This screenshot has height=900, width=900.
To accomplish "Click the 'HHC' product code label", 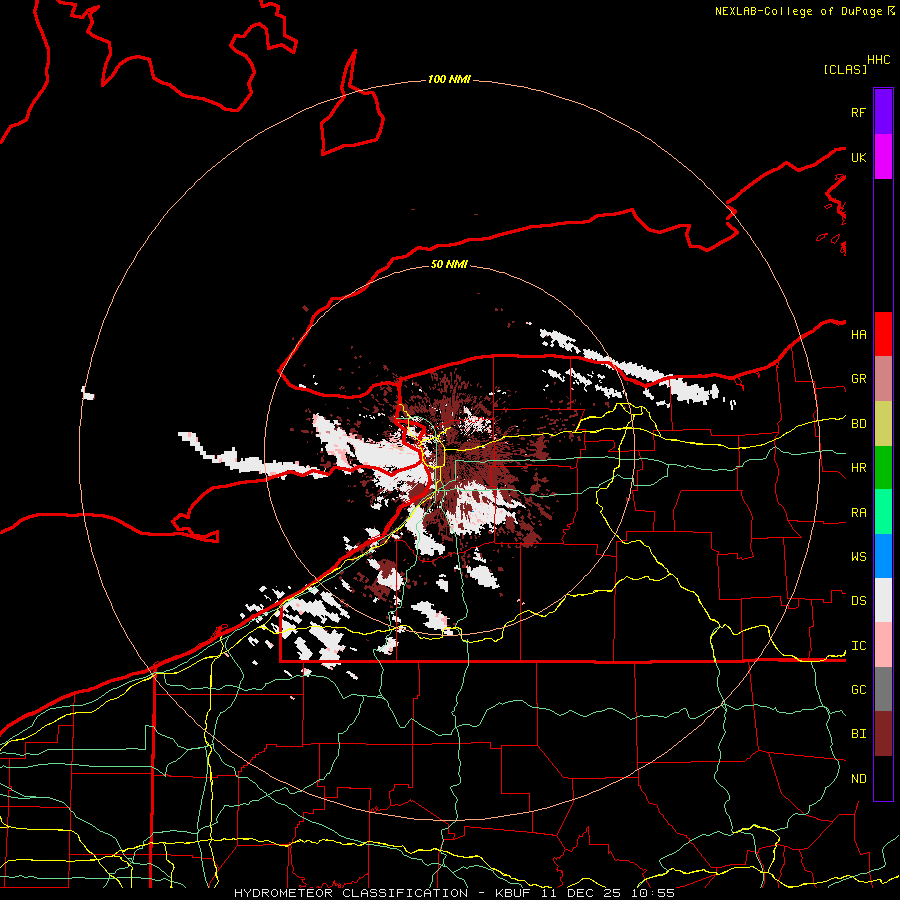I will click(x=878, y=60).
